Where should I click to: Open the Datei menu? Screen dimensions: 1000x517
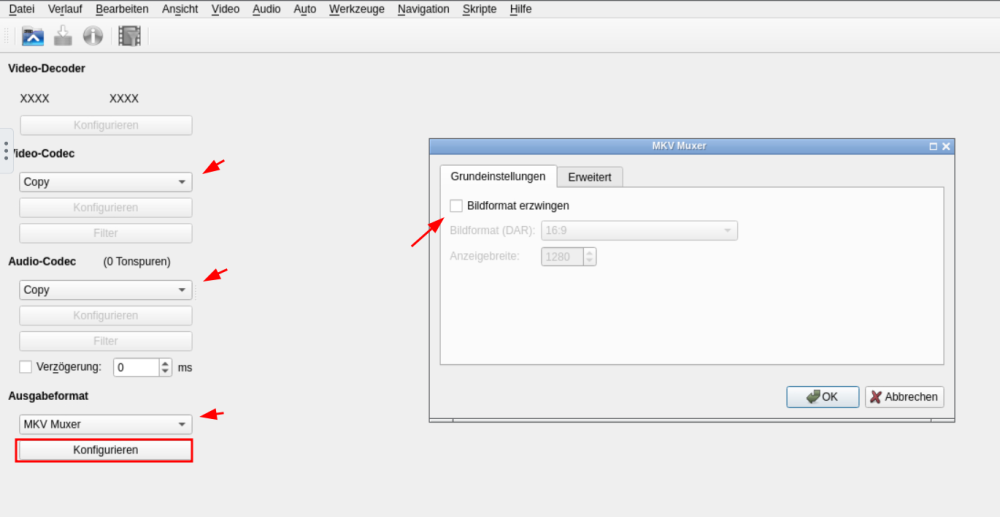pyautogui.click(x=22, y=9)
